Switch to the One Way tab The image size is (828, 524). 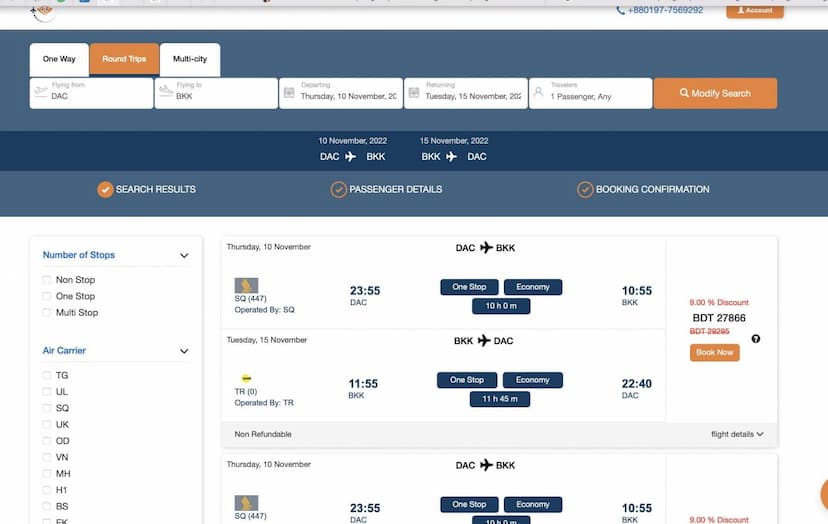(59, 60)
